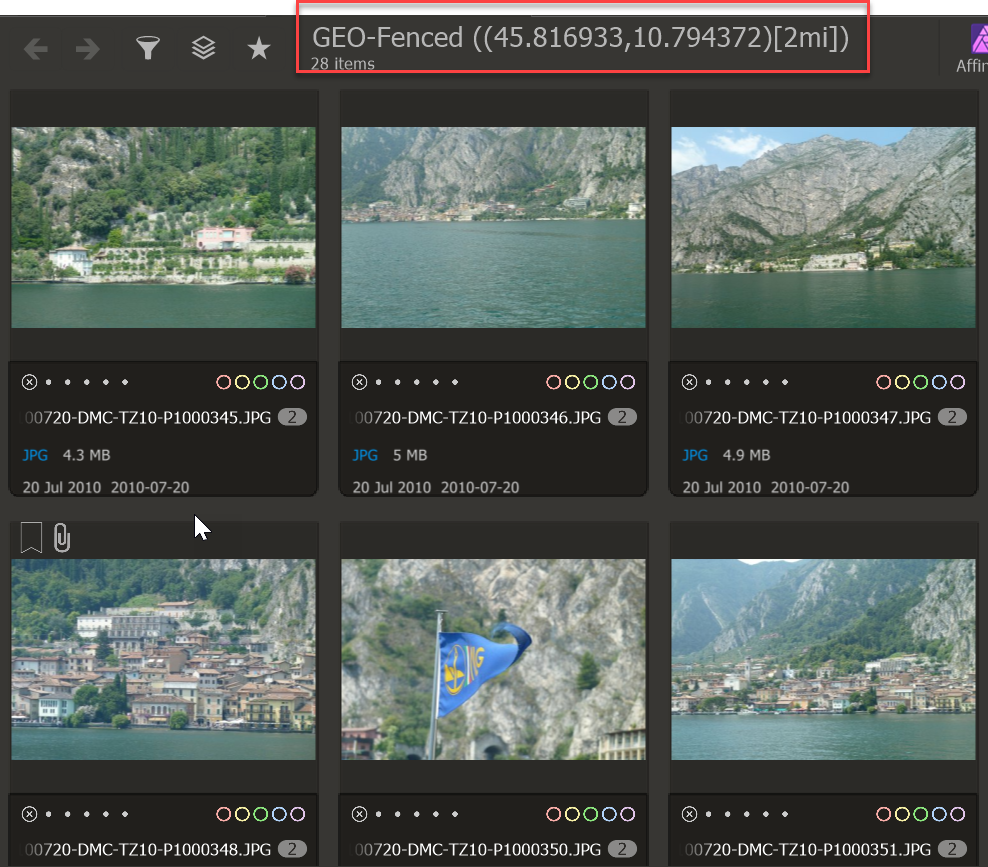Apply green color label to P1000346.JPG
The height and width of the screenshot is (867, 988).
[x=591, y=382]
